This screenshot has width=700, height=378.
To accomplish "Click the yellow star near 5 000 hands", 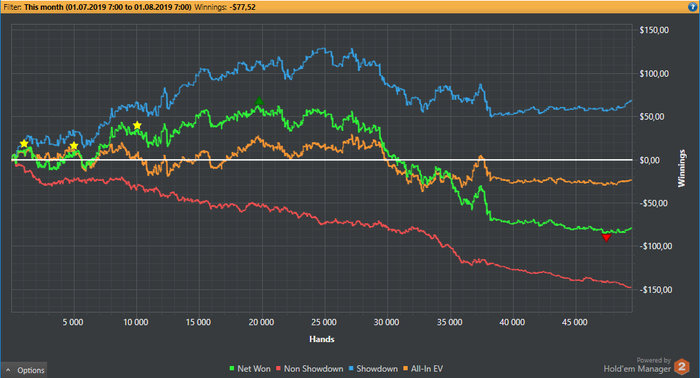I will click(74, 146).
